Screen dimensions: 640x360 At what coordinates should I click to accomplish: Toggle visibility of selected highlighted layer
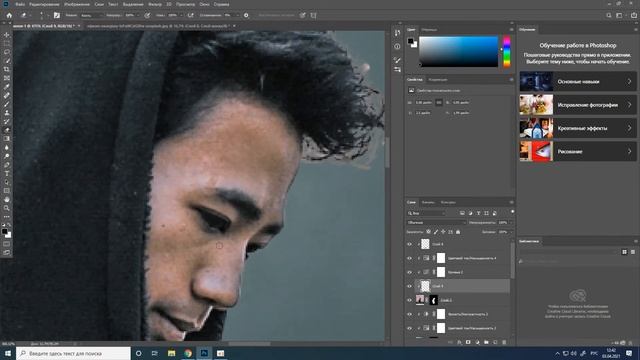409,286
